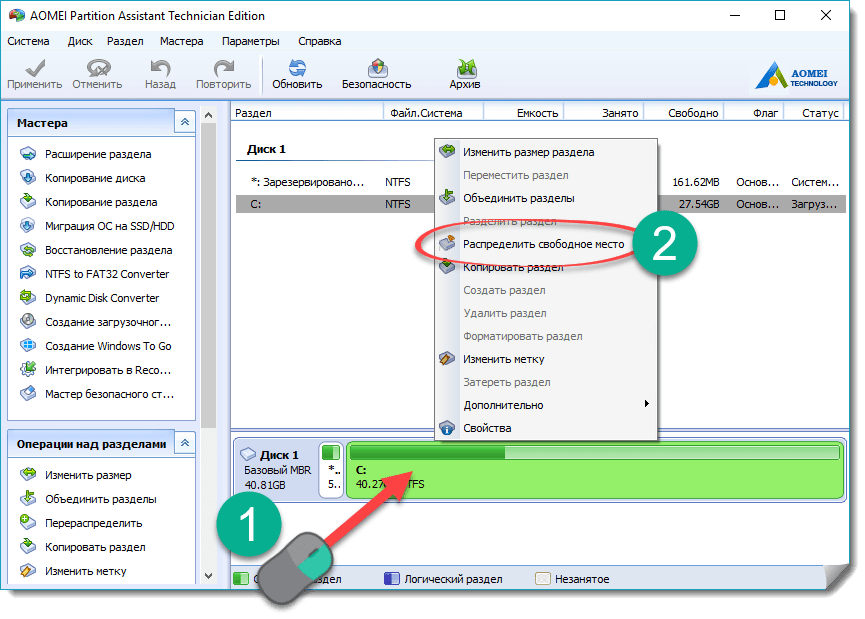Select Объединить разделы in context menu
The height and width of the screenshot is (619, 865).
(546, 198)
